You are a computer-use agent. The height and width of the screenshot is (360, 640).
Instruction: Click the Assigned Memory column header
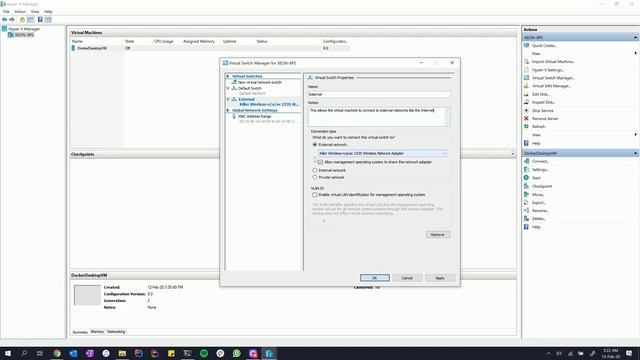point(199,41)
